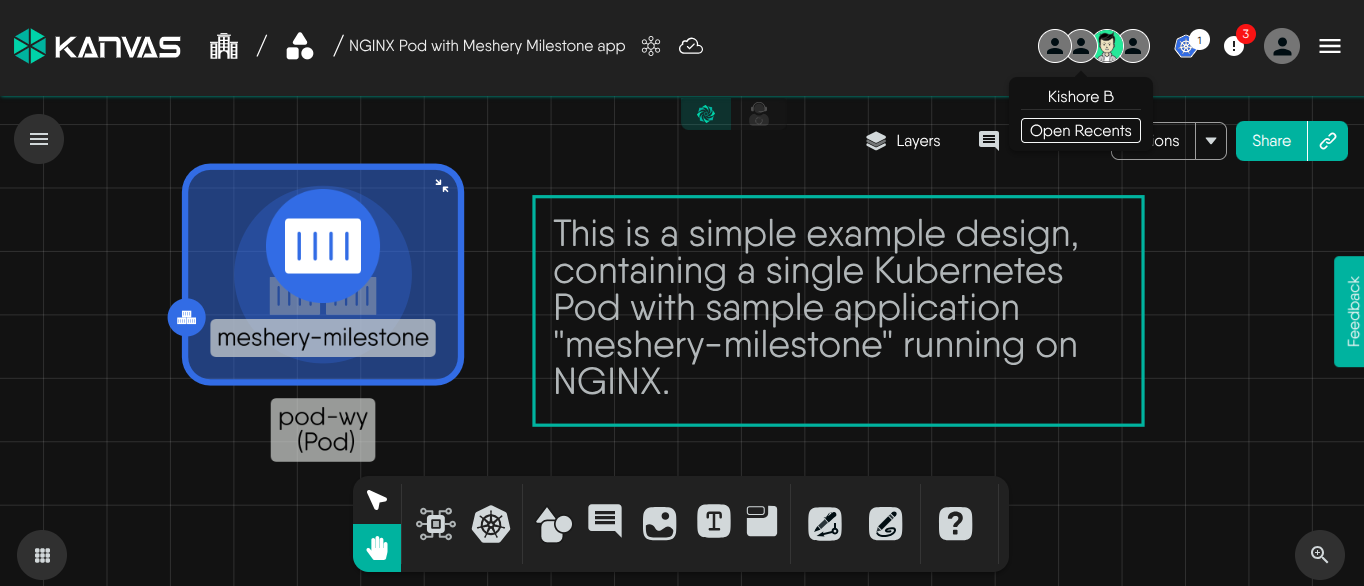Open the Layers panel

coord(903,141)
